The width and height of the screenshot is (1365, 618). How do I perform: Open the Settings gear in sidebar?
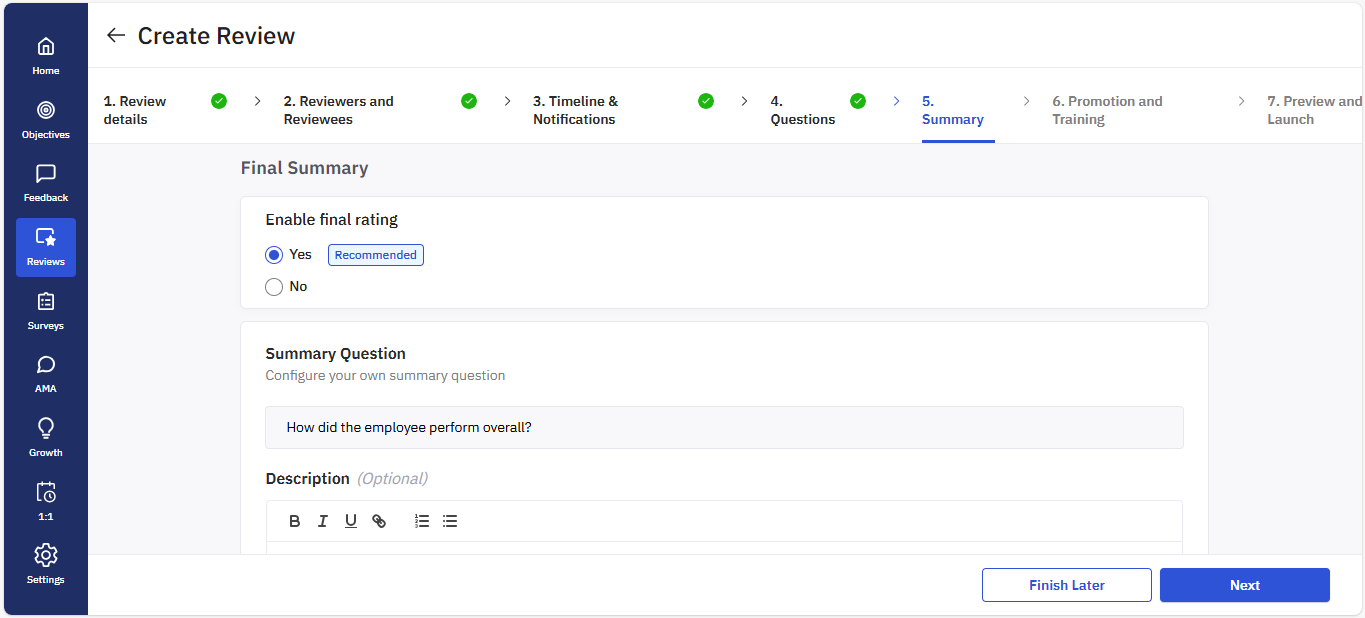[x=46, y=563]
